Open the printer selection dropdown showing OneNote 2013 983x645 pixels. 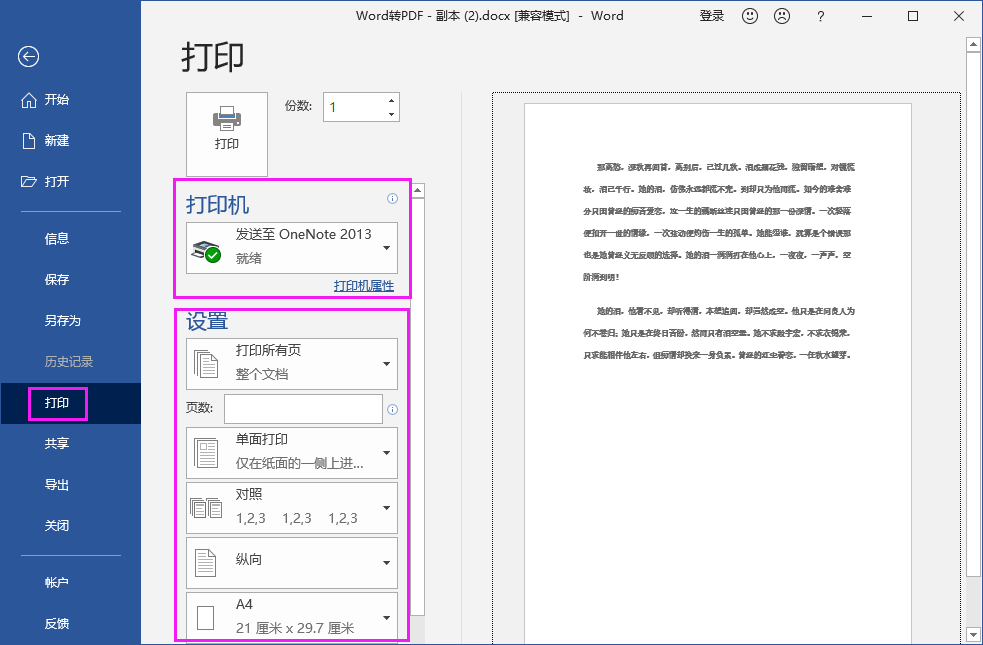(x=290, y=248)
